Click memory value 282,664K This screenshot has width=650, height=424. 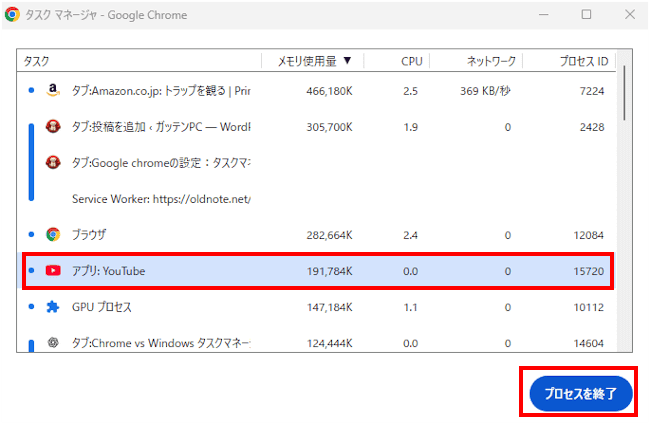(329, 235)
